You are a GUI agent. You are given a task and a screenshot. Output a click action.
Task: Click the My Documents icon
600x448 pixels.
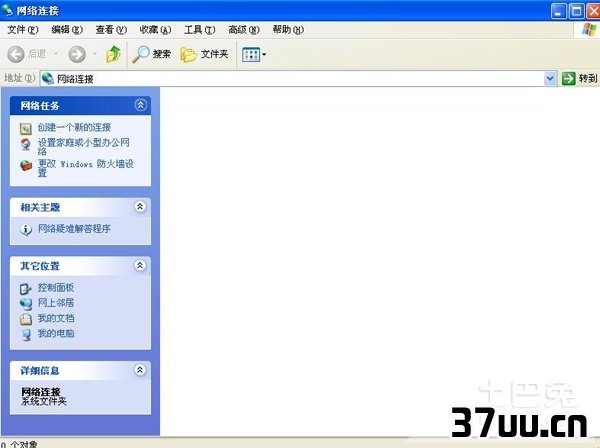[26, 319]
